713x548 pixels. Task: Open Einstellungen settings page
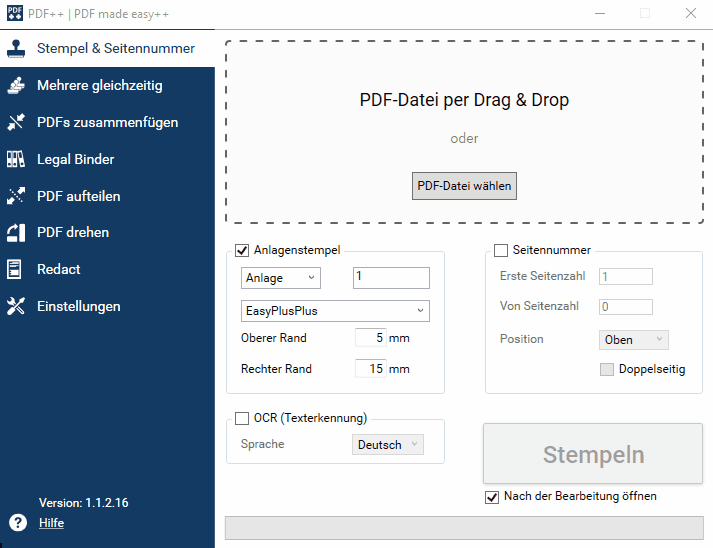pyautogui.click(x=107, y=306)
